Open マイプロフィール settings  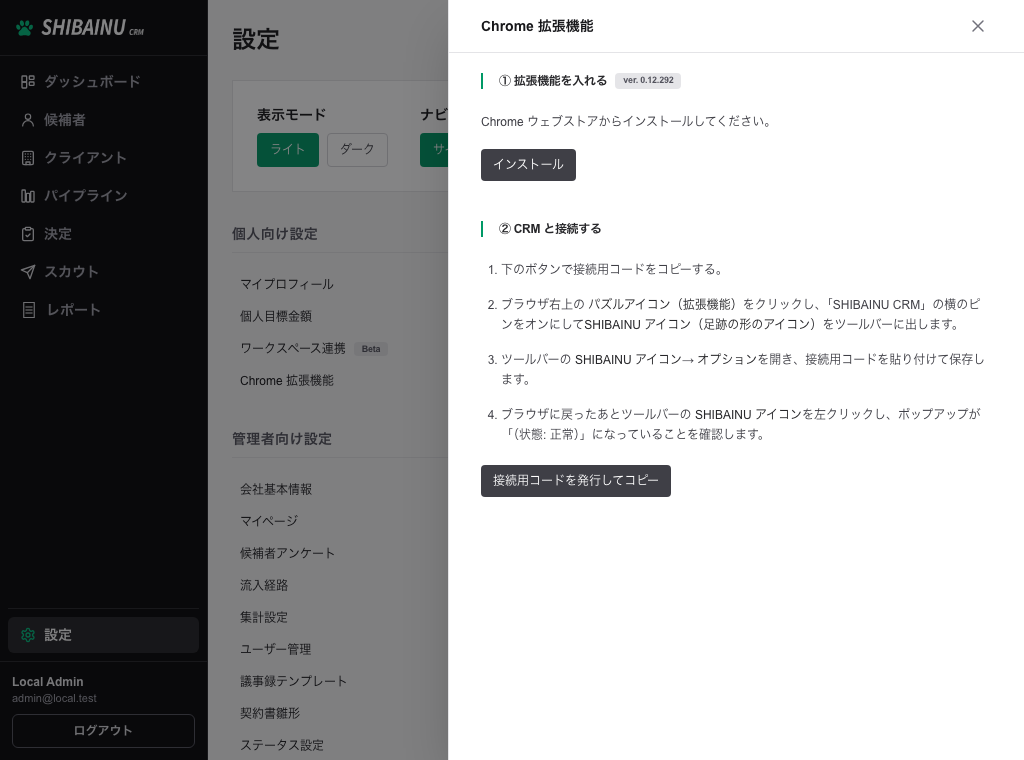click(287, 284)
